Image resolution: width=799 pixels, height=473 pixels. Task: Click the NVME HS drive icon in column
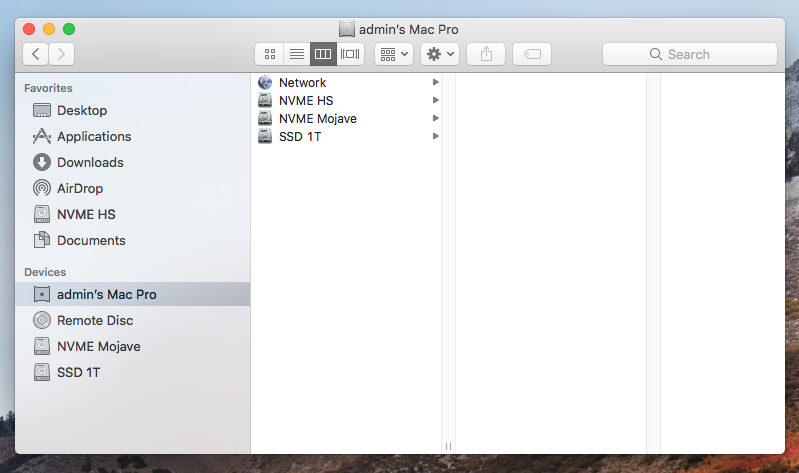(265, 100)
